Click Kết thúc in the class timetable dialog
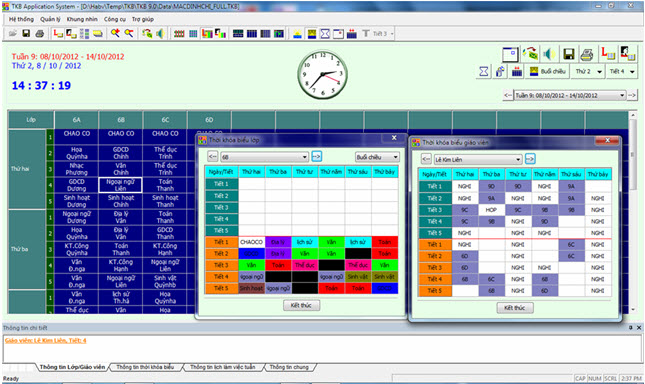The height and width of the screenshot is (384, 645). coord(301,305)
